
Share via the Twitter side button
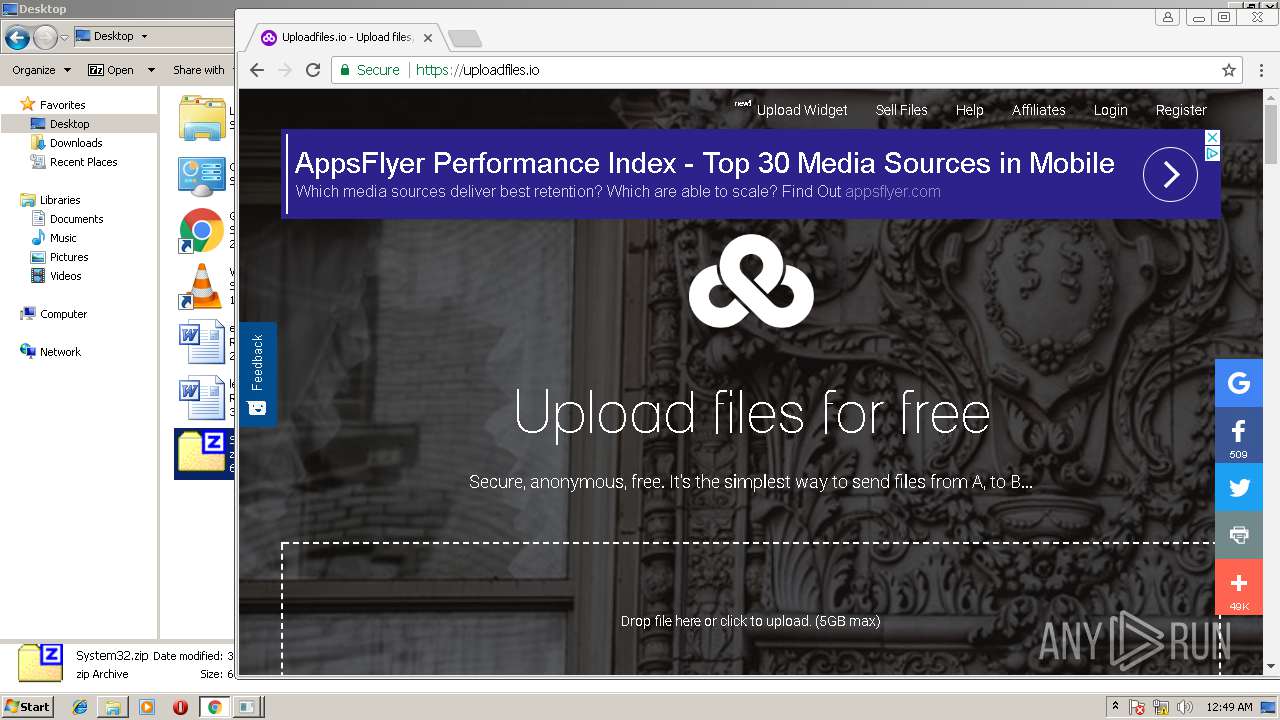[x=1239, y=488]
